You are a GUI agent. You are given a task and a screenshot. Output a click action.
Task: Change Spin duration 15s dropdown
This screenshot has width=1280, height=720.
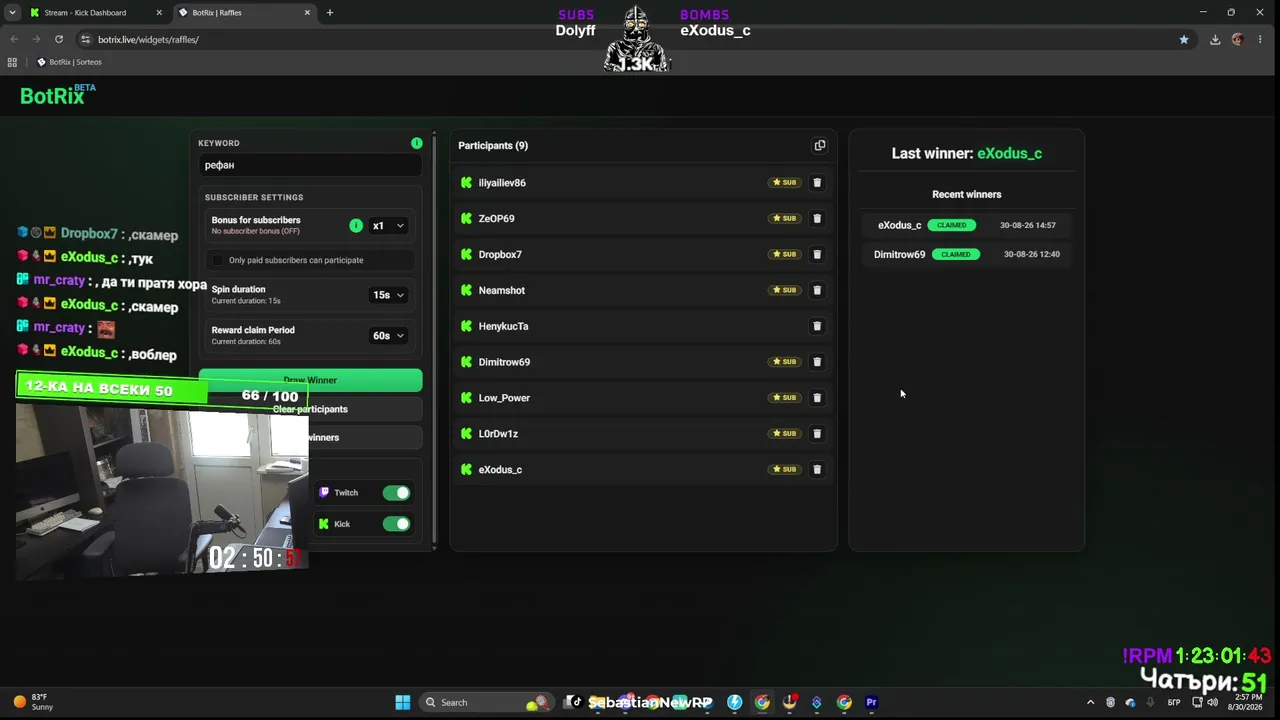388,295
